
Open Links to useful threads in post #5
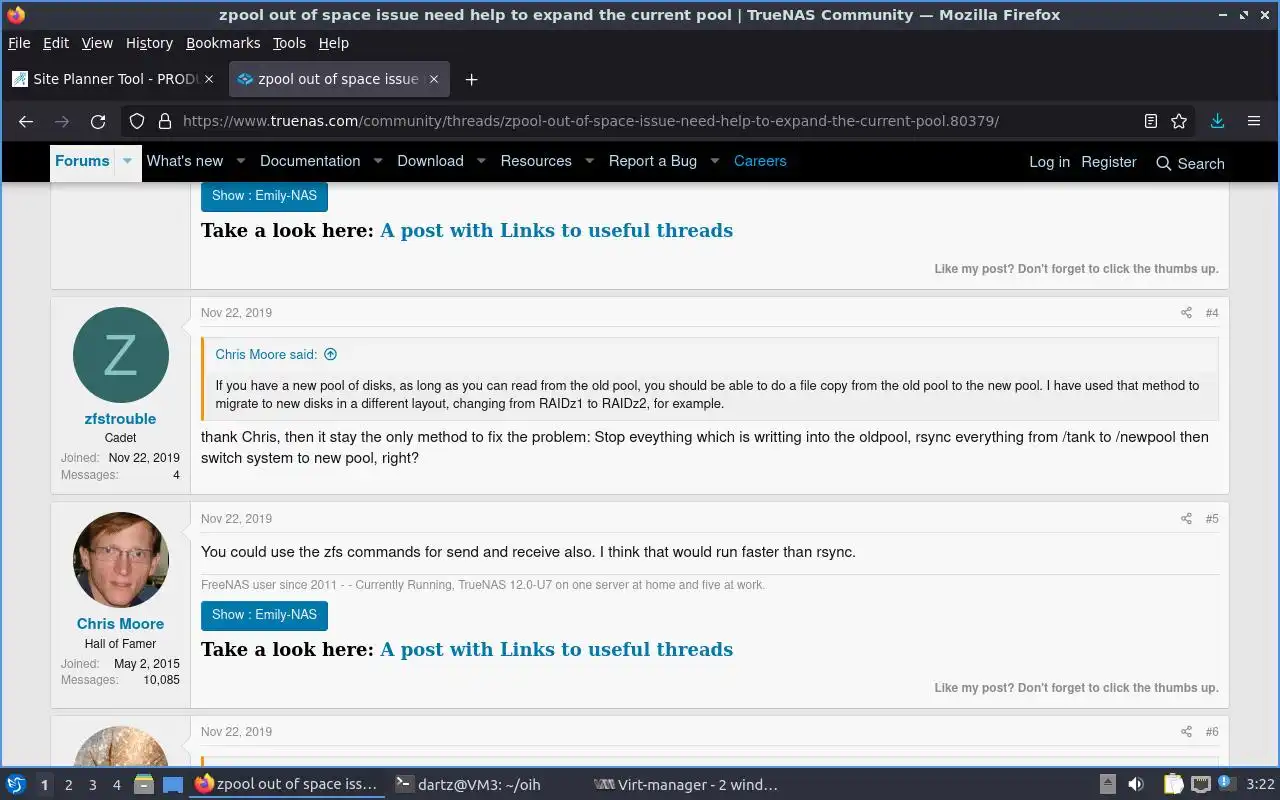click(x=556, y=650)
